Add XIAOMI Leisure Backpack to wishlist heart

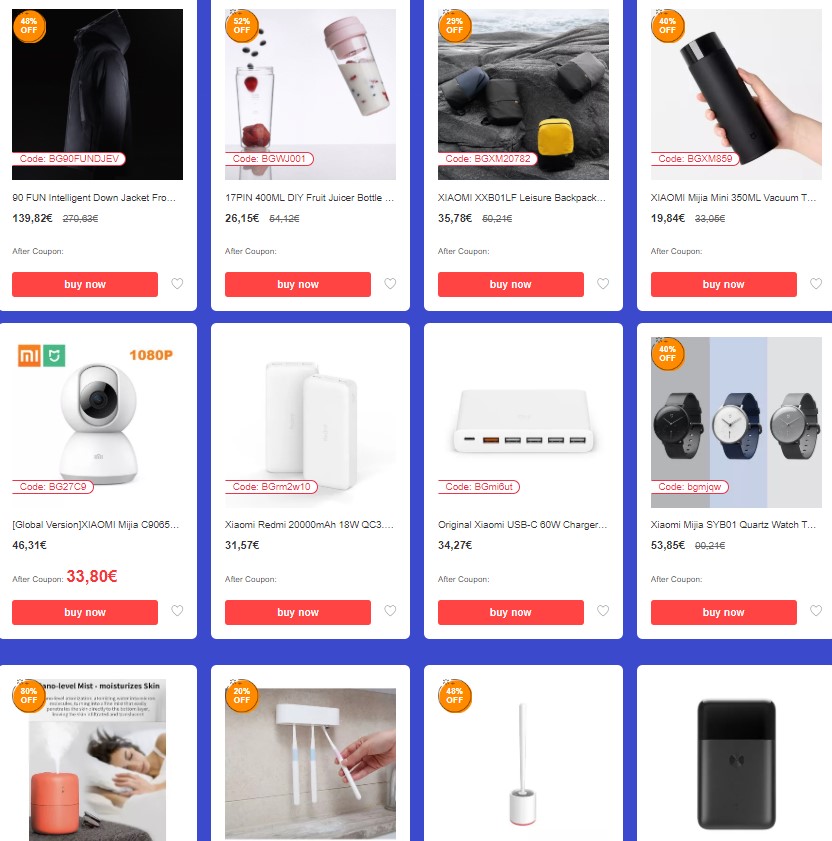point(603,284)
